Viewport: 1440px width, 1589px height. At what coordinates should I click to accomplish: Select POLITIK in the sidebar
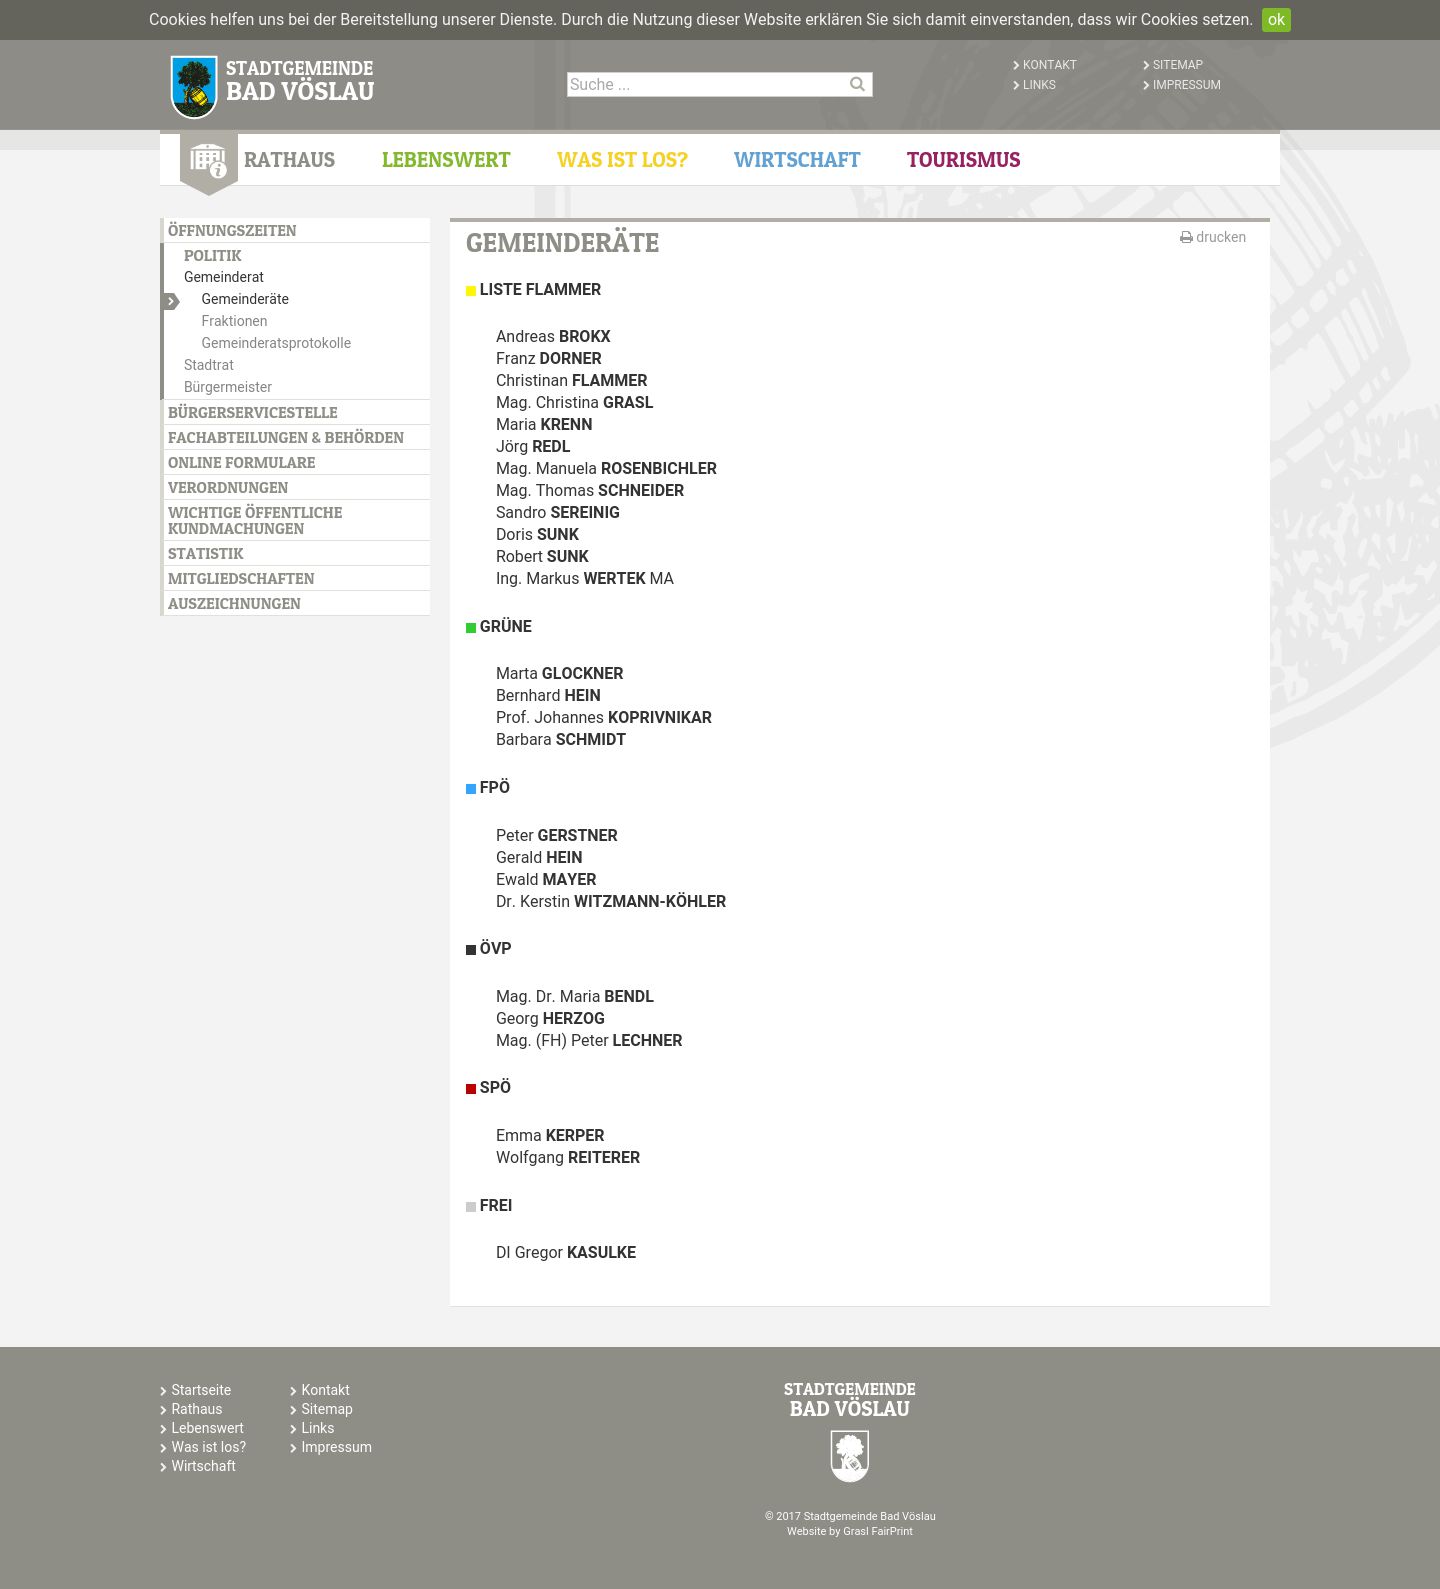tap(212, 256)
